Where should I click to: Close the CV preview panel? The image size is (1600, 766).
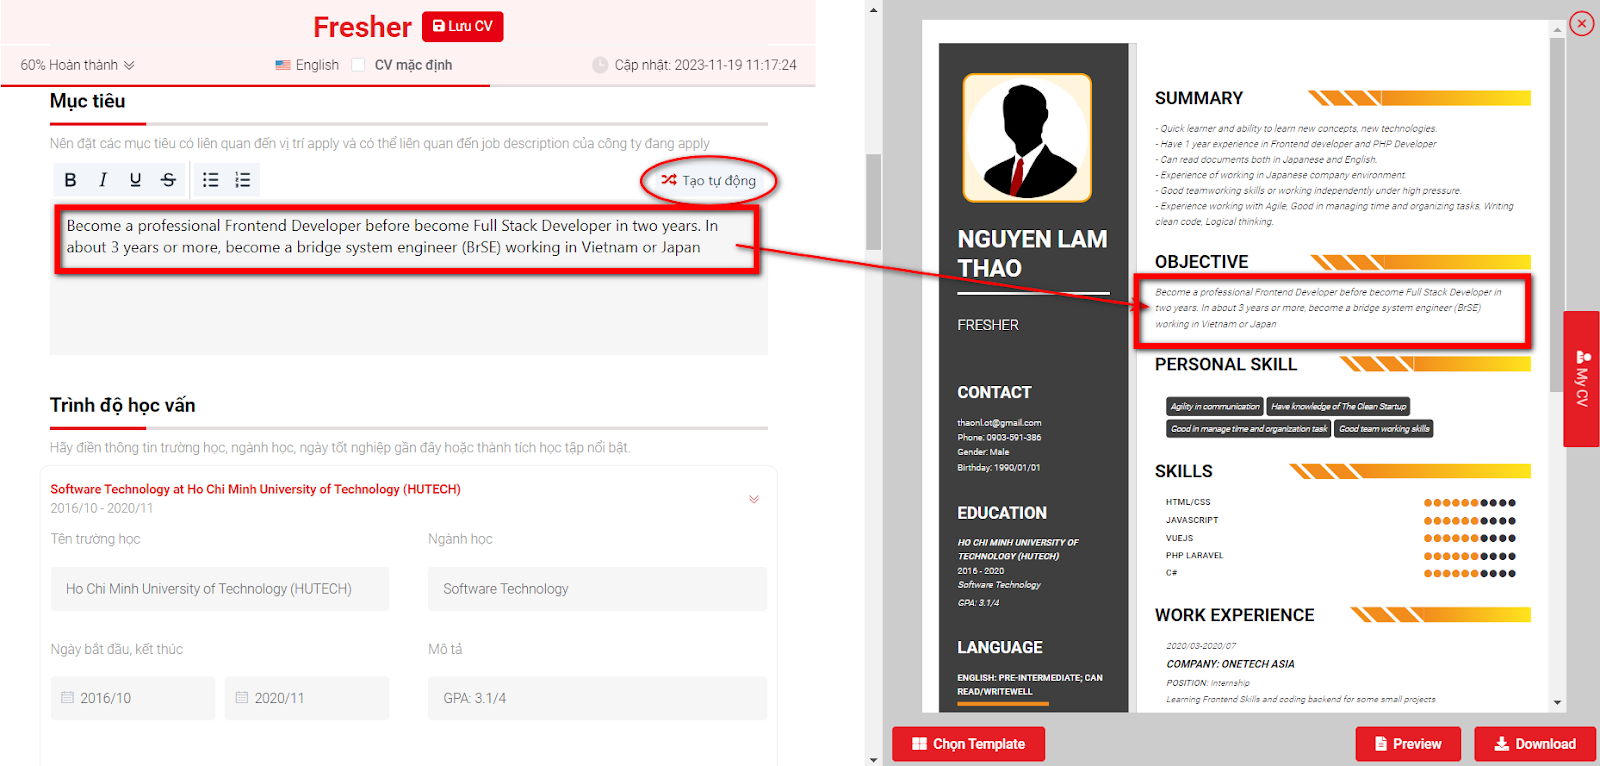pyautogui.click(x=1582, y=23)
